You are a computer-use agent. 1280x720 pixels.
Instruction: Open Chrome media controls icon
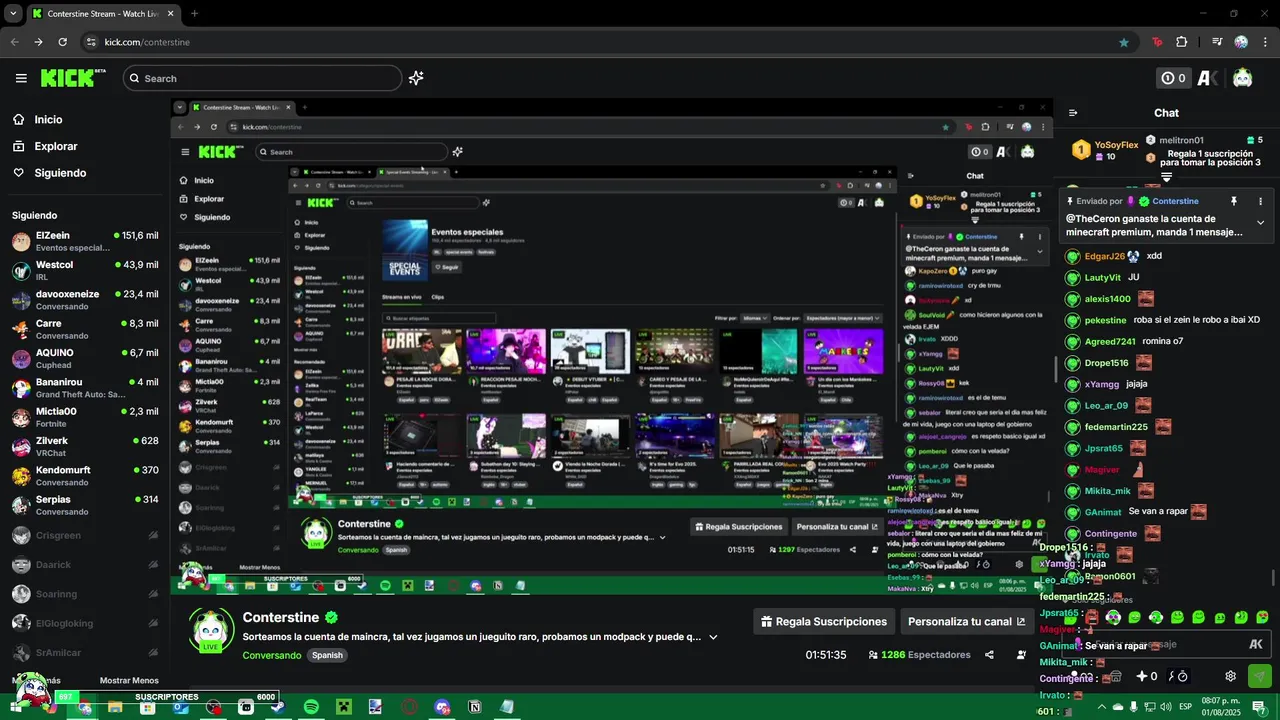[x=1217, y=42]
